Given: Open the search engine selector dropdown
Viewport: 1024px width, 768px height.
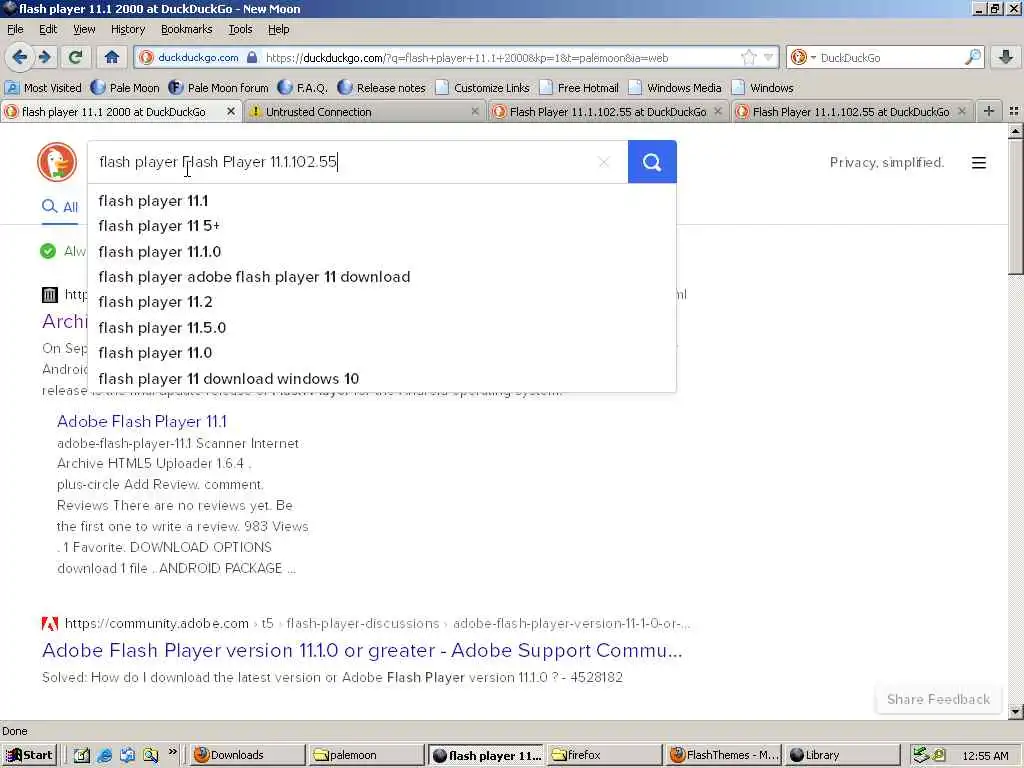Looking at the screenshot, I should 803,57.
